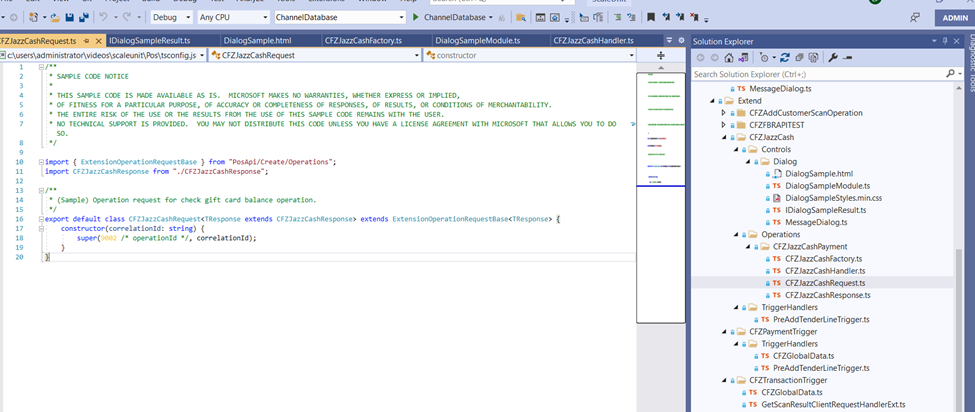The image size is (975, 412).
Task: Toggle Preview Selected Items in Solution Explorer
Action: (847, 58)
